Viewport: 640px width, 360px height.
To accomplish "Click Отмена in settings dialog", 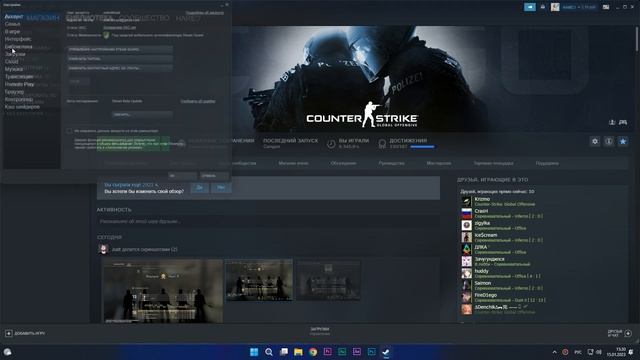I will [x=214, y=176].
